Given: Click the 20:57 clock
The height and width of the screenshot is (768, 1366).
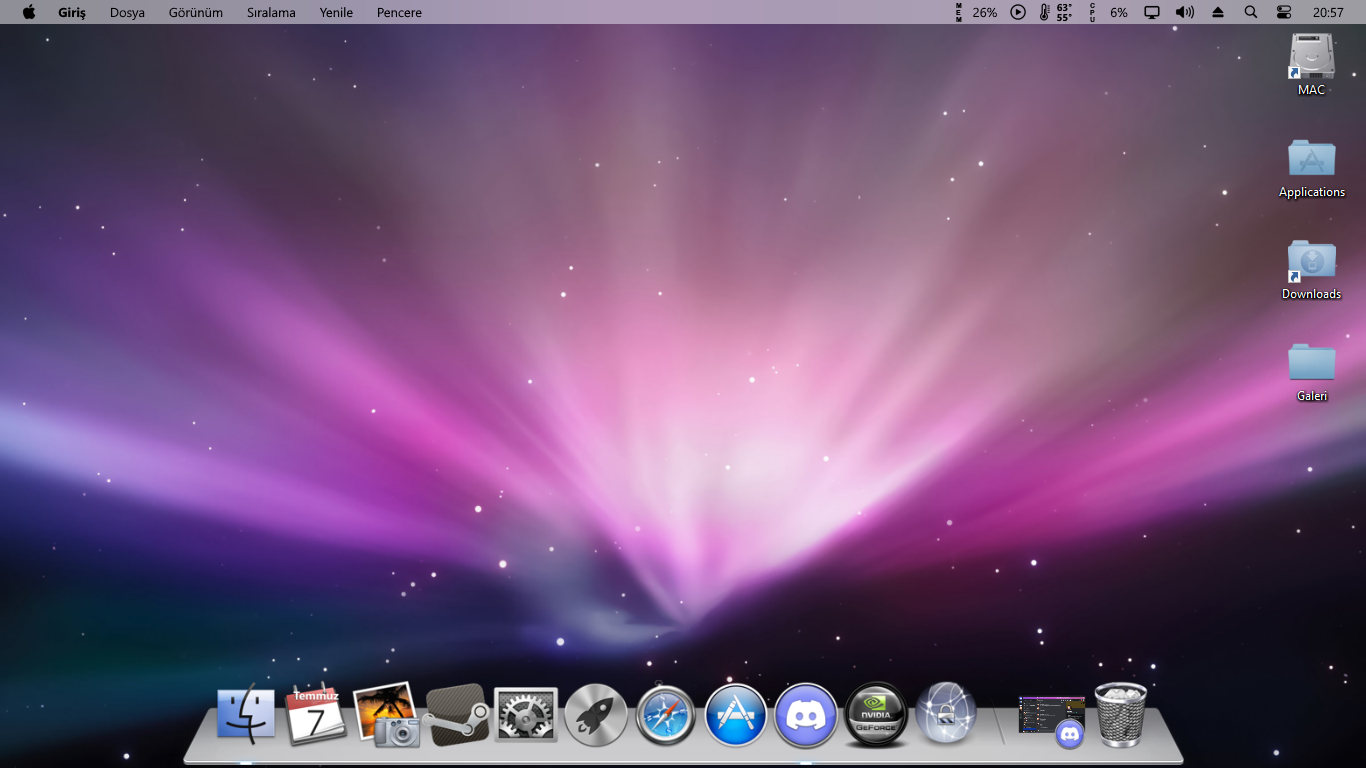Looking at the screenshot, I should 1328,13.
